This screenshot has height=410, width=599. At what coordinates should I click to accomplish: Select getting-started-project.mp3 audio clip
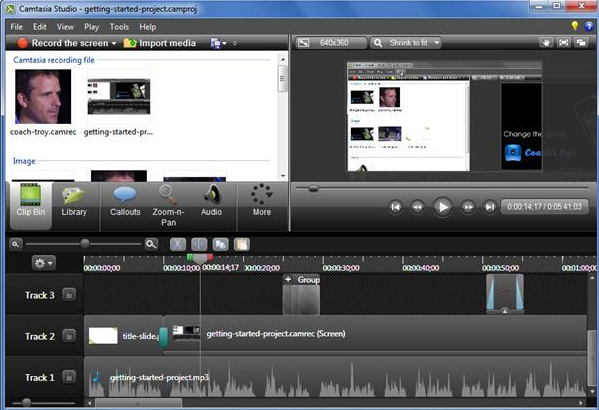(x=335, y=378)
